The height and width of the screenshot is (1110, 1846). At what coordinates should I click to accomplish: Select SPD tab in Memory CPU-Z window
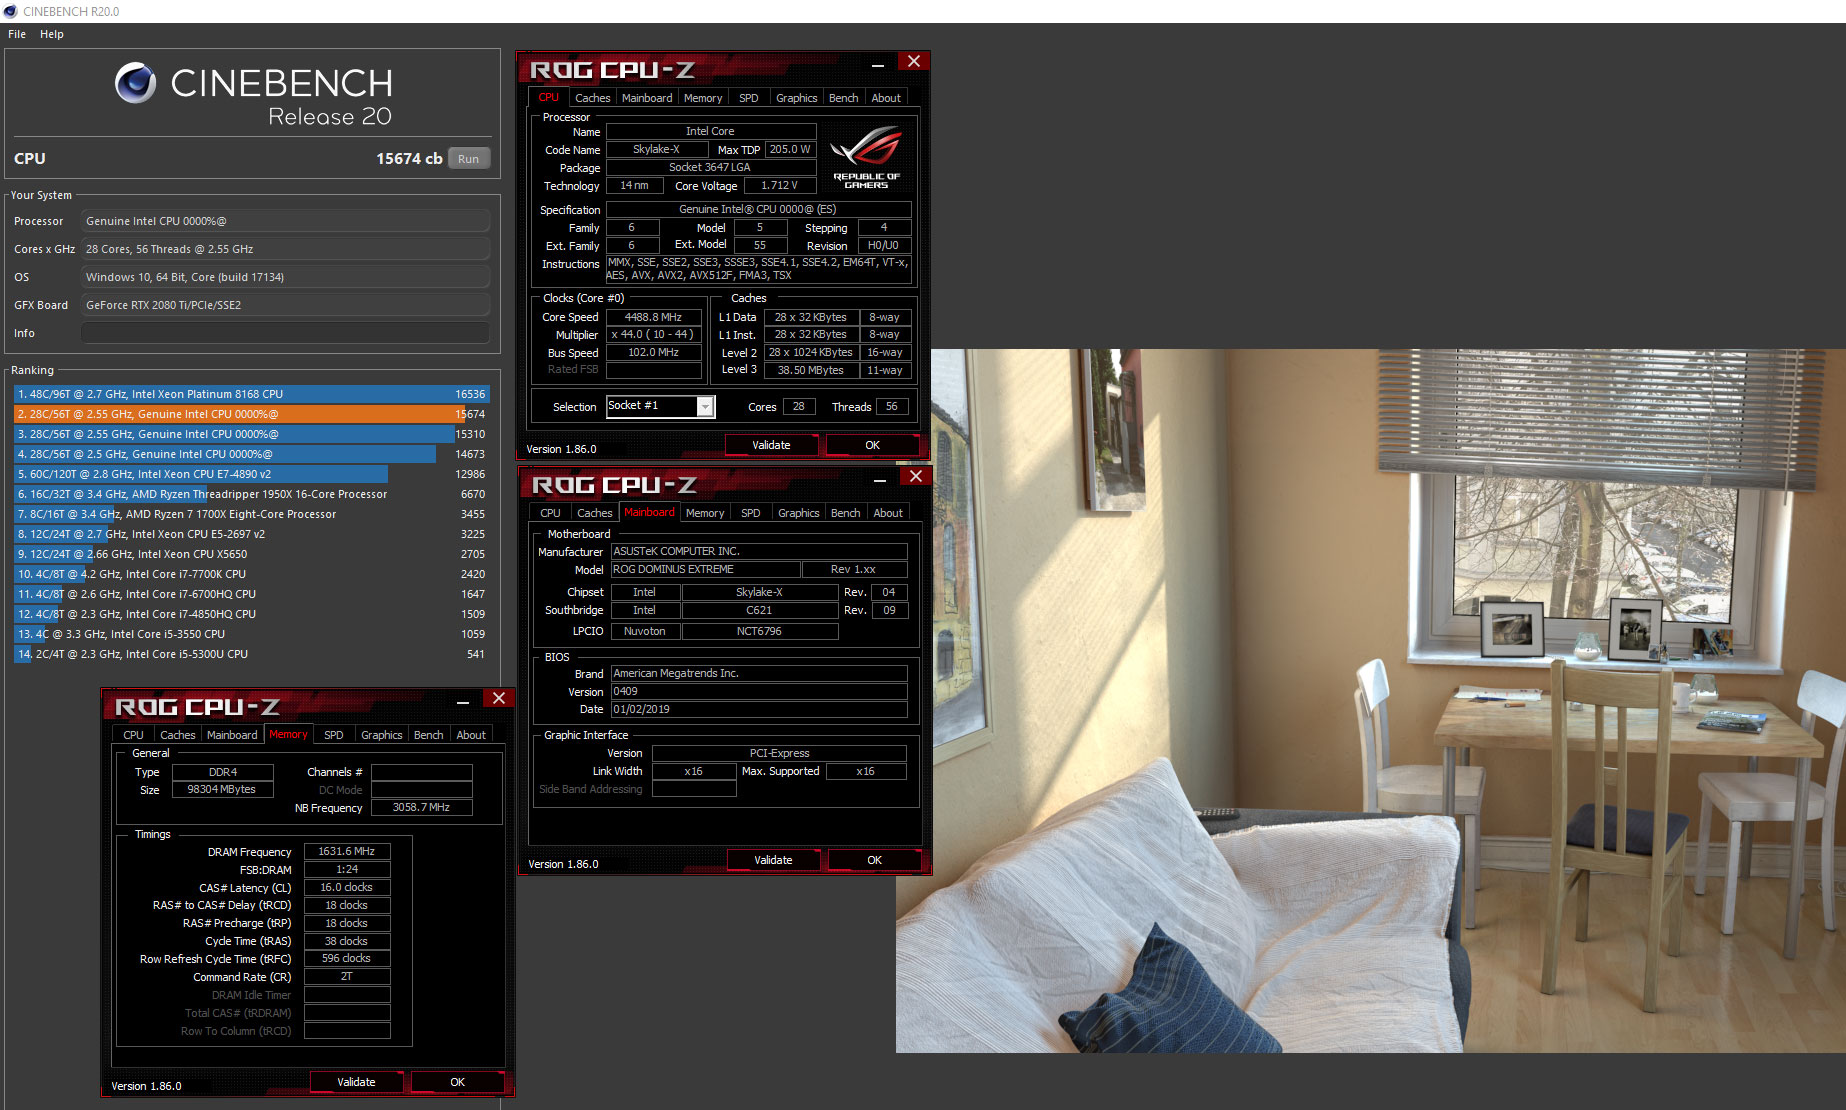click(334, 735)
